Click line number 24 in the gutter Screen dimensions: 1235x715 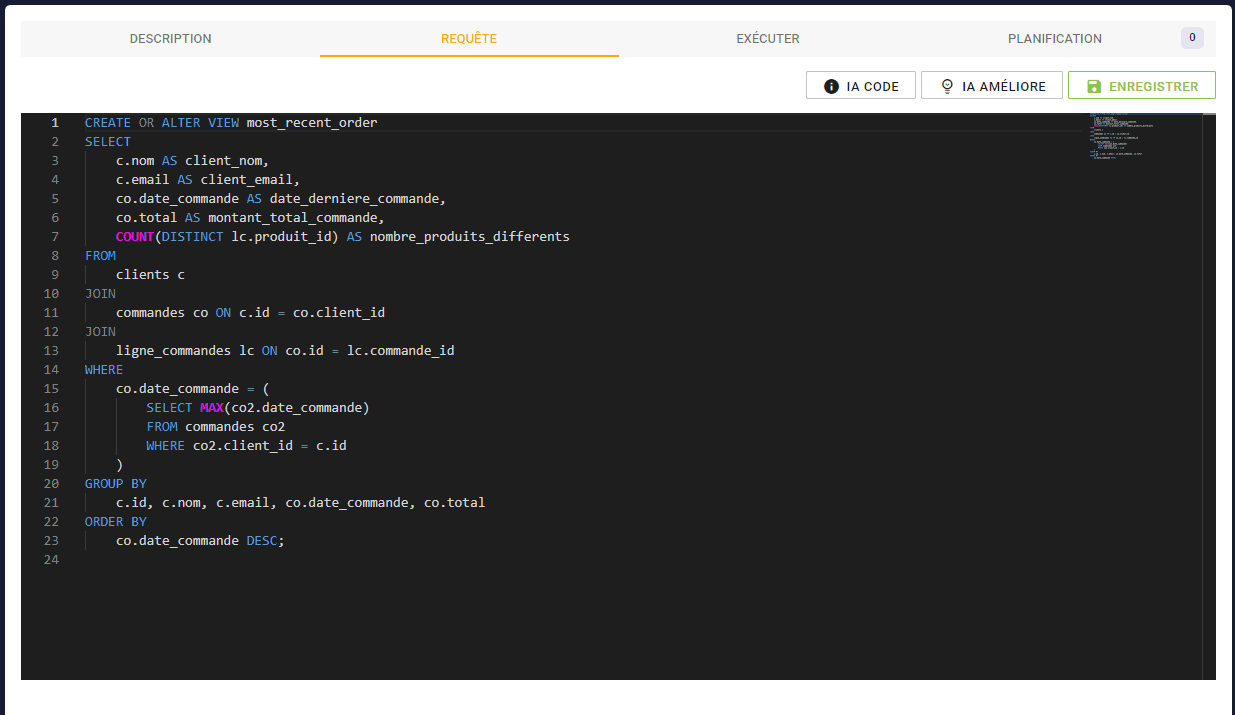pyautogui.click(x=51, y=560)
